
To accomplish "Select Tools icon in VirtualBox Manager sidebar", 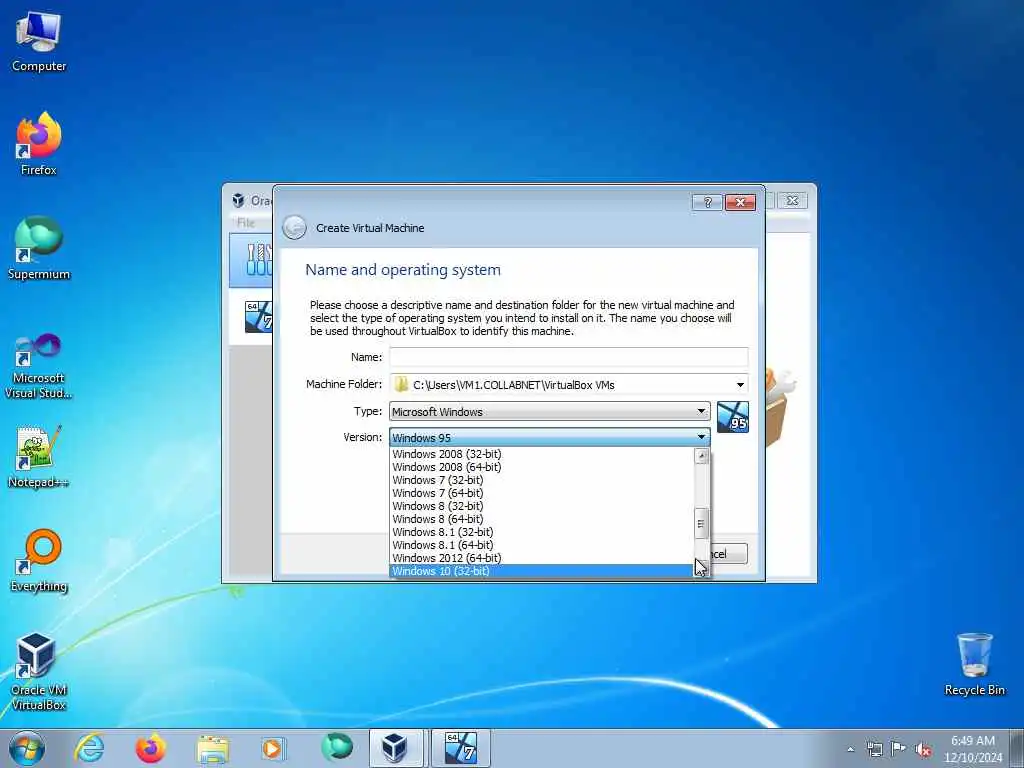I will coord(259,260).
